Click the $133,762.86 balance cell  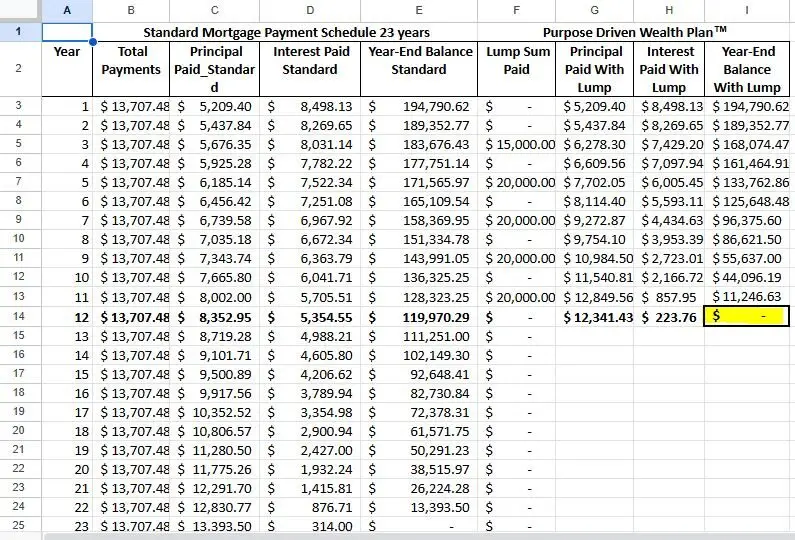(x=747, y=183)
